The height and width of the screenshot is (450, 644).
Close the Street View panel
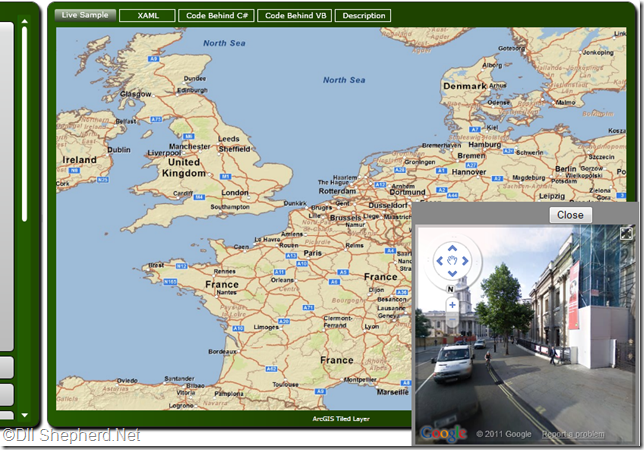point(570,215)
